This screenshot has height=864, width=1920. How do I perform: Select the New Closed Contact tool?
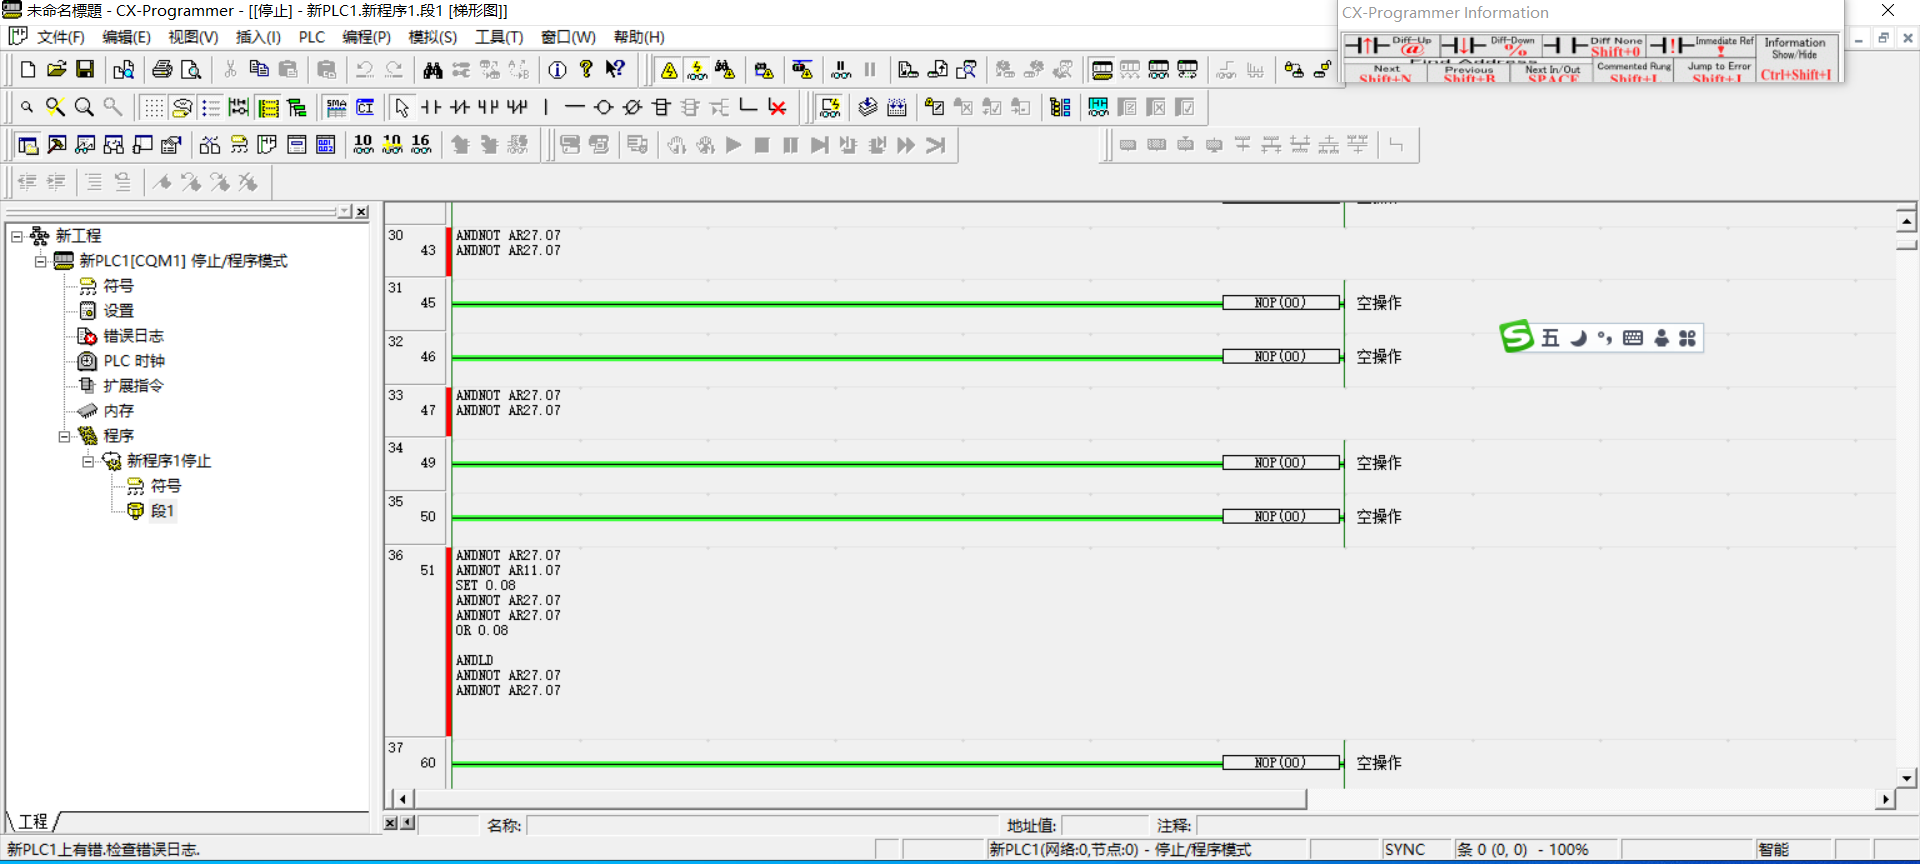click(x=459, y=107)
